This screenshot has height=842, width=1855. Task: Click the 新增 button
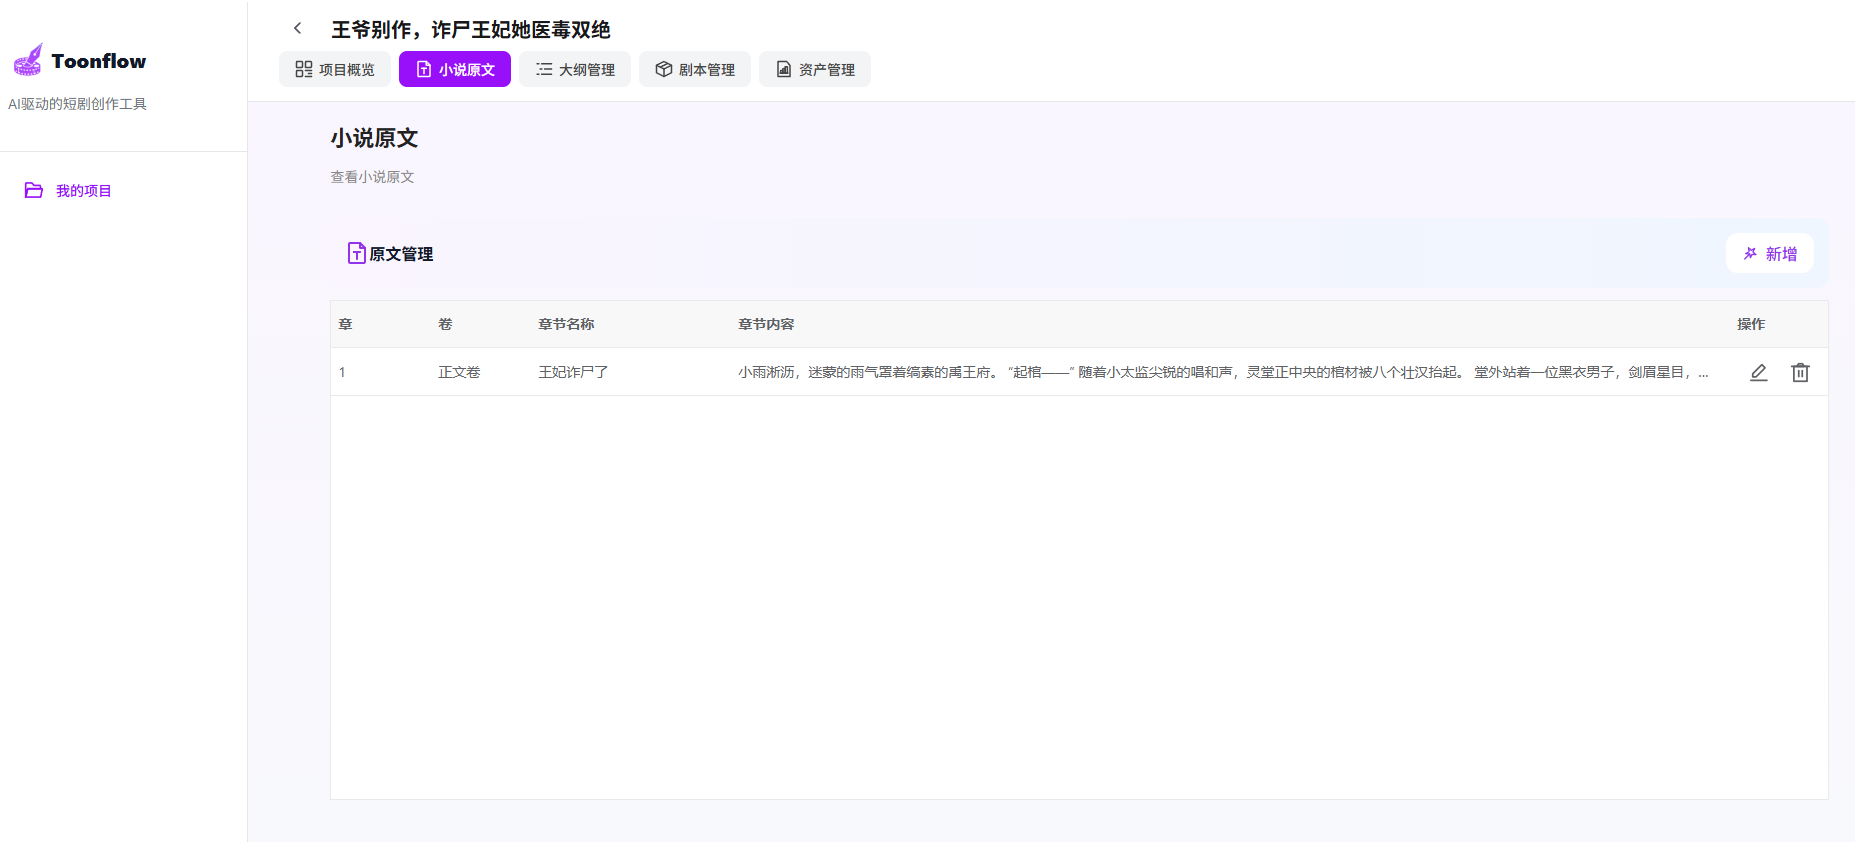(x=1770, y=253)
